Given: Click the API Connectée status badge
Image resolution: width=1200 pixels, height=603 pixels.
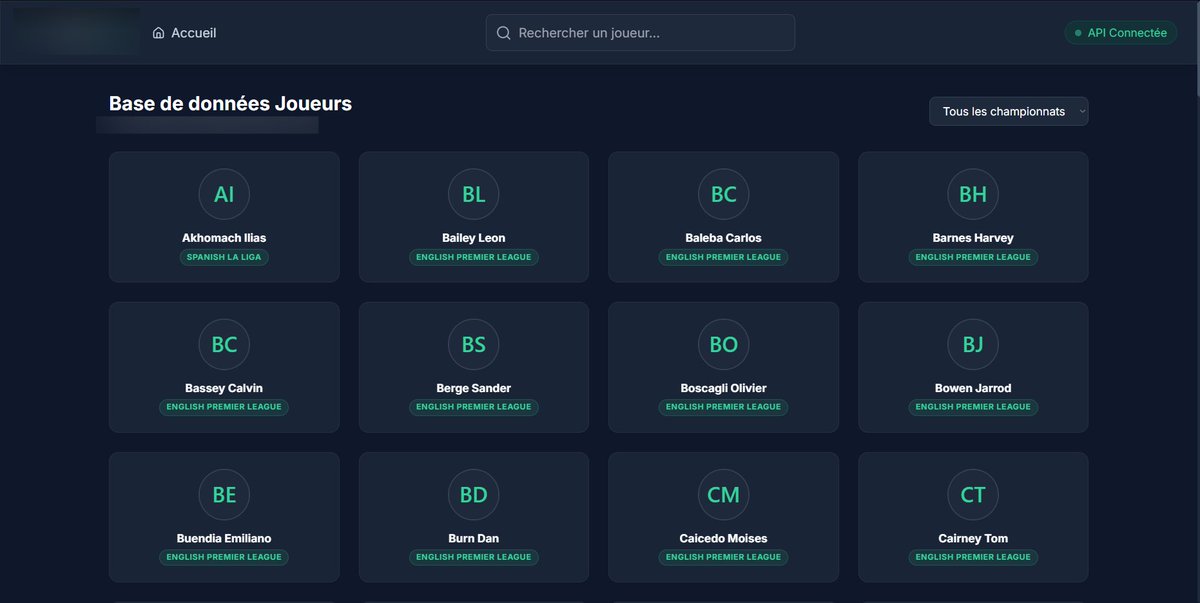Looking at the screenshot, I should click(1120, 33).
